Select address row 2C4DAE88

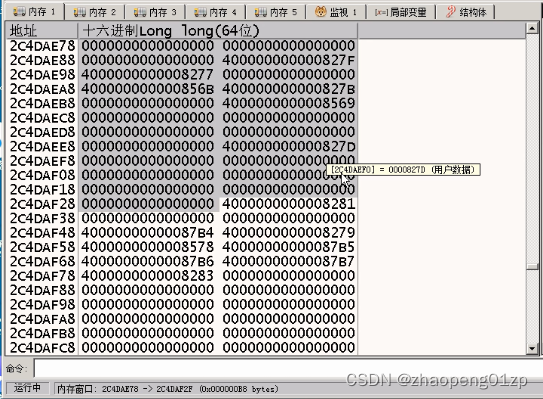pos(42,60)
